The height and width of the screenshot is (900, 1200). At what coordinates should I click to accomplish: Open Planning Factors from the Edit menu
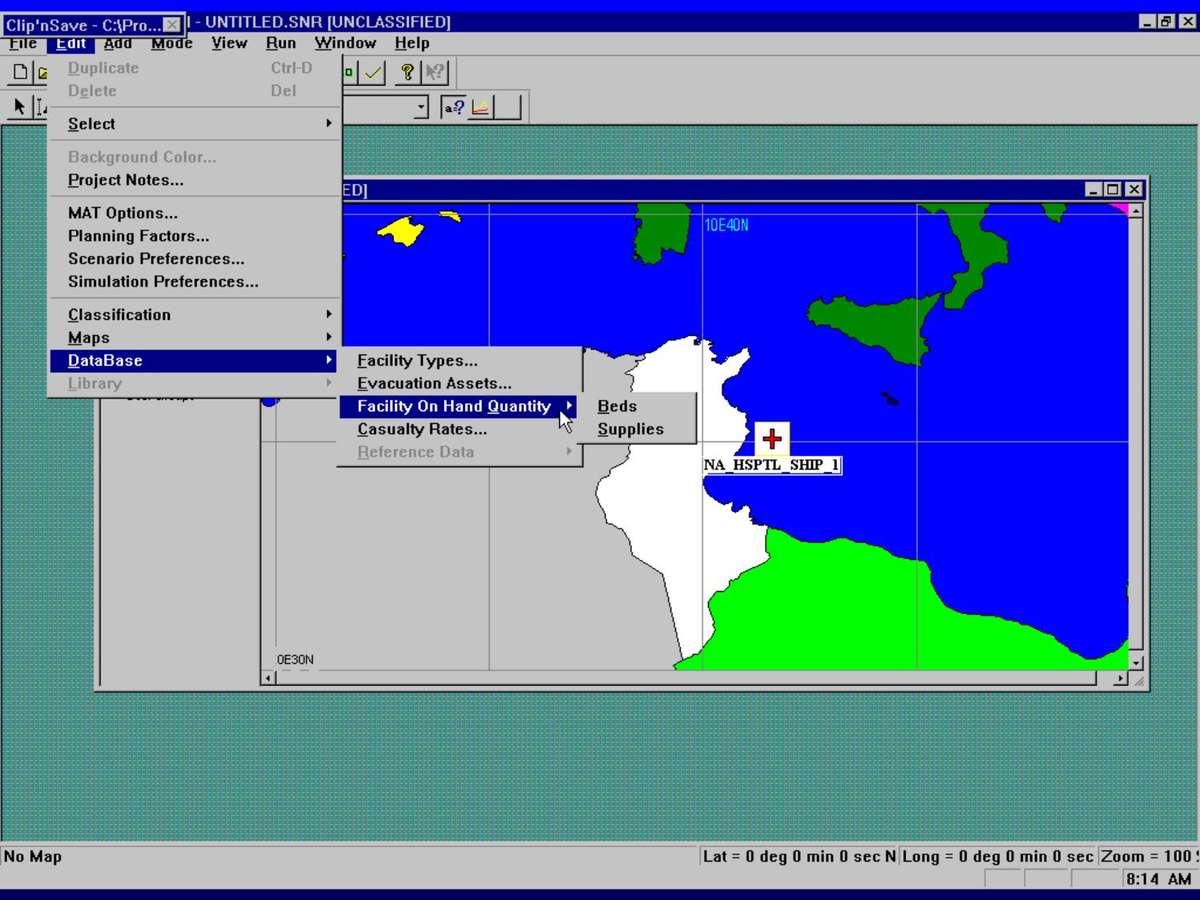(x=138, y=236)
